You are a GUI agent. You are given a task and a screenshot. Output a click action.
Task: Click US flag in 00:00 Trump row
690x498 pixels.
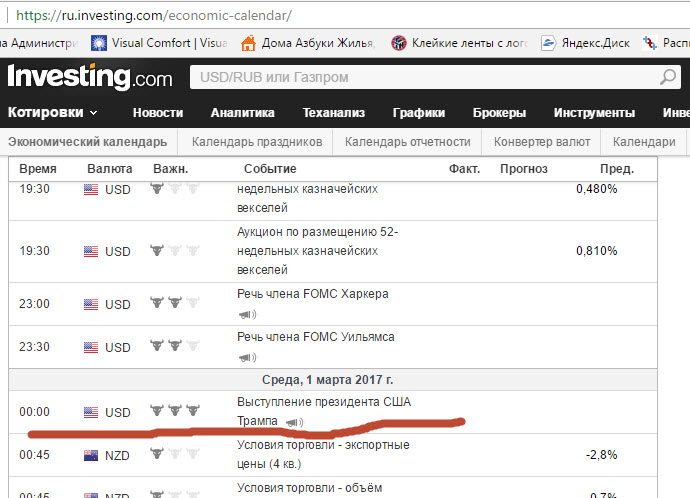click(x=91, y=412)
